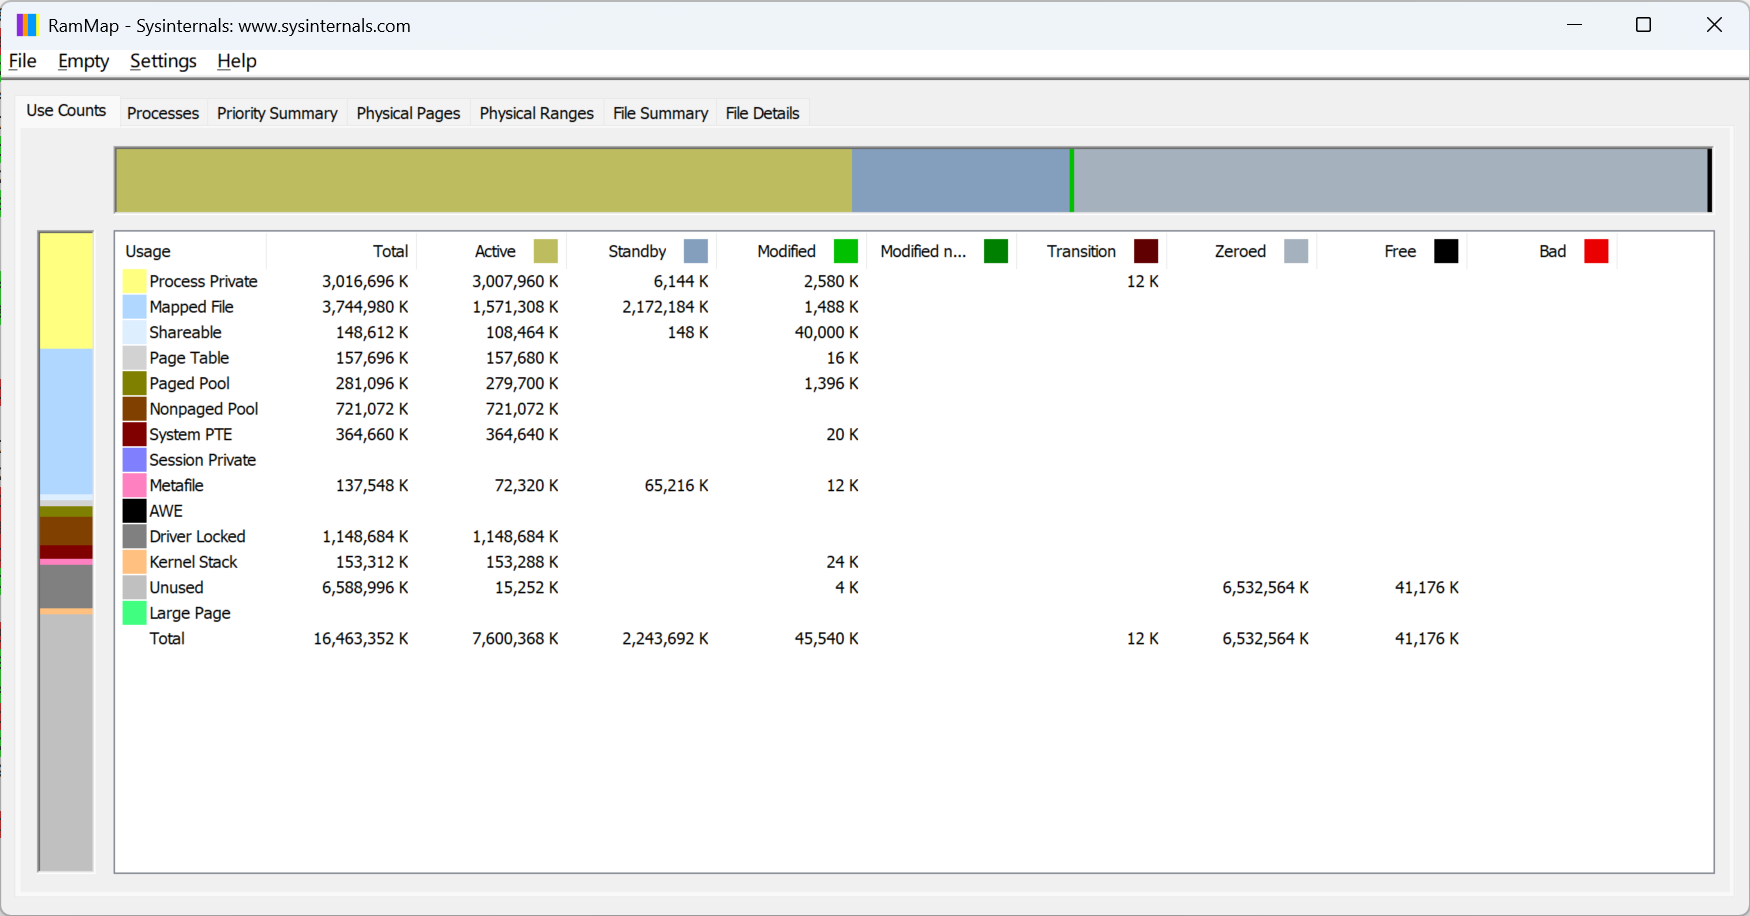
Task: Click the light blue segment of vertical usage bar
Action: 66,421
